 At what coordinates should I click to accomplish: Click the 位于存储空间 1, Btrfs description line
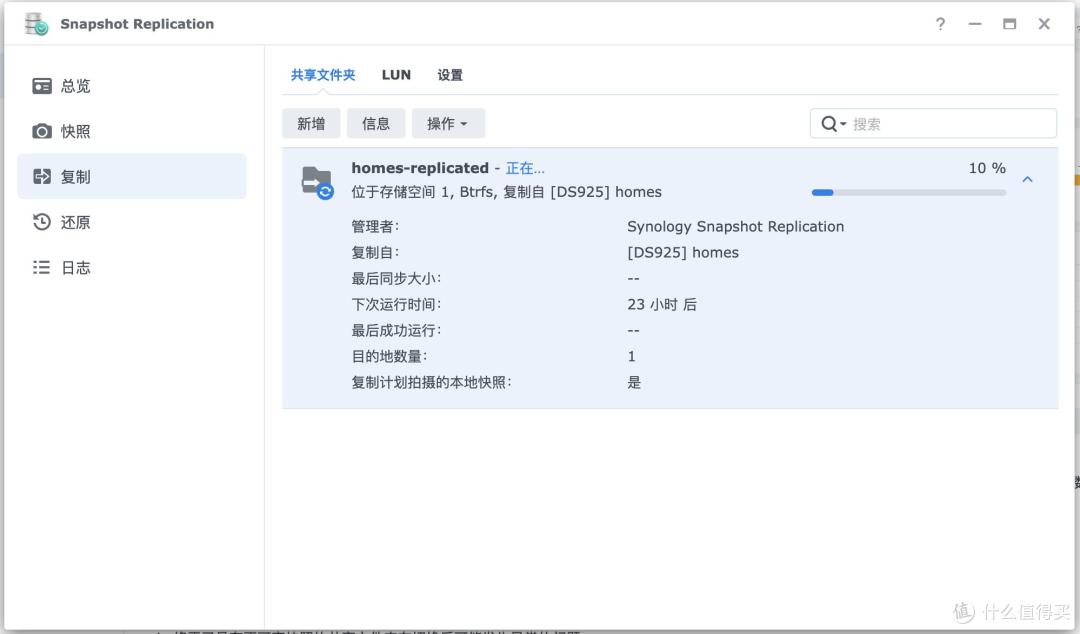[x=506, y=192]
